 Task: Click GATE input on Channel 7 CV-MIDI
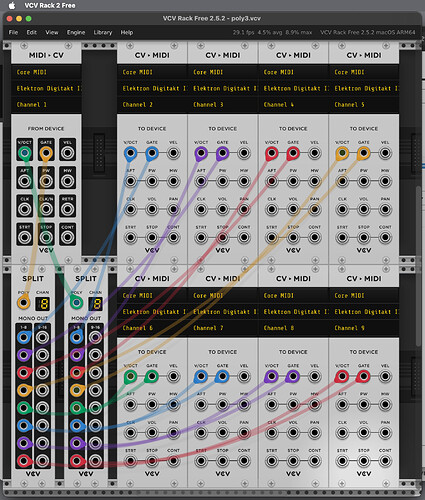(222, 377)
